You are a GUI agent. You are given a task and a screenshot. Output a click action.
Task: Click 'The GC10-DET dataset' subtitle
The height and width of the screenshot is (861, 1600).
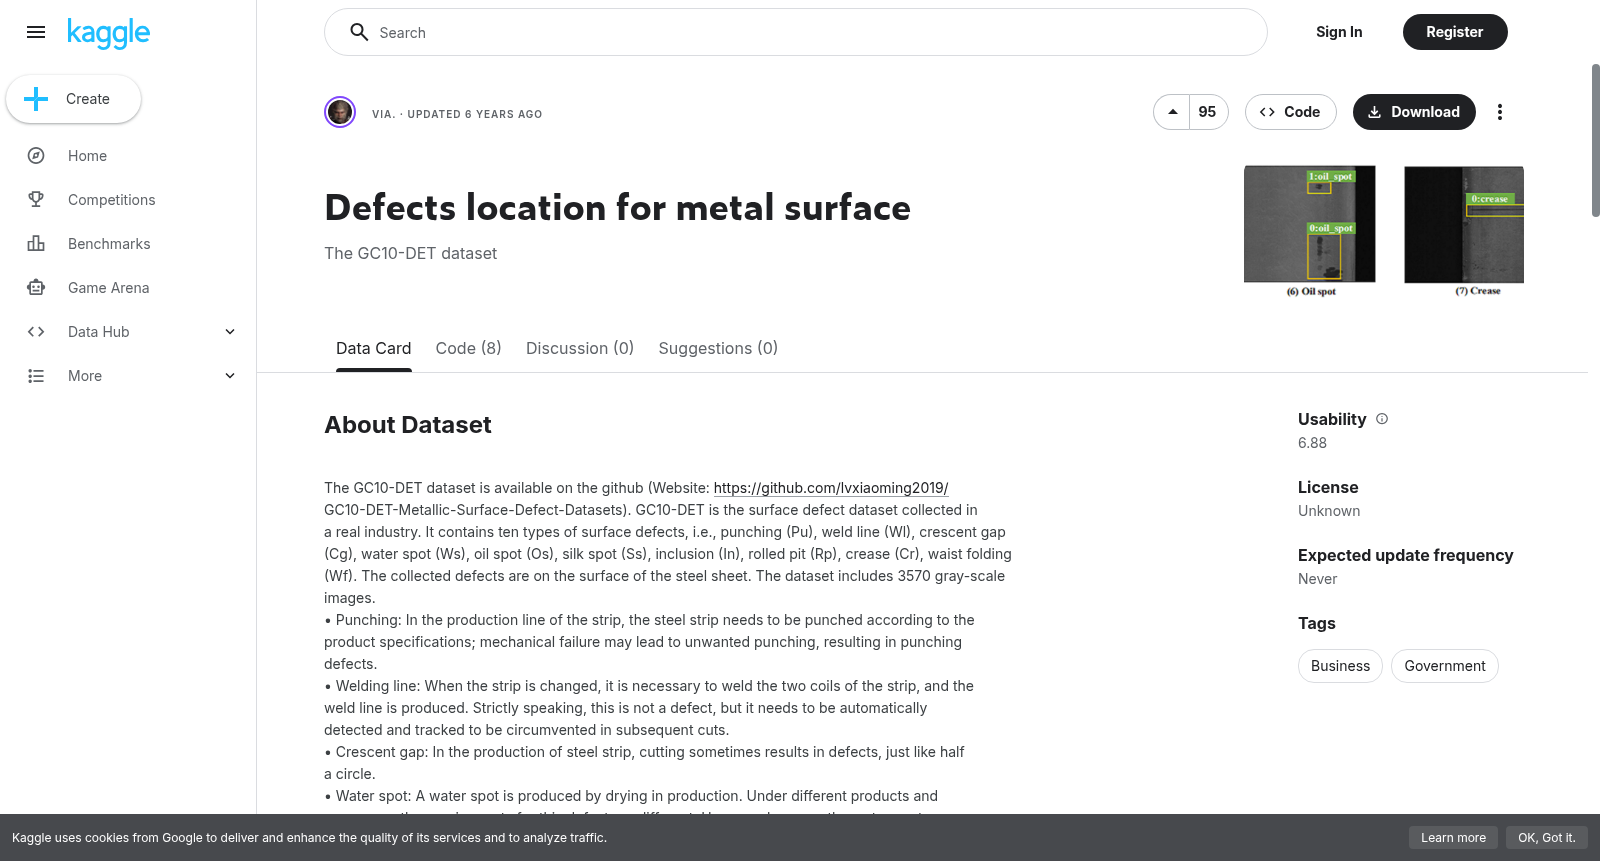(410, 254)
